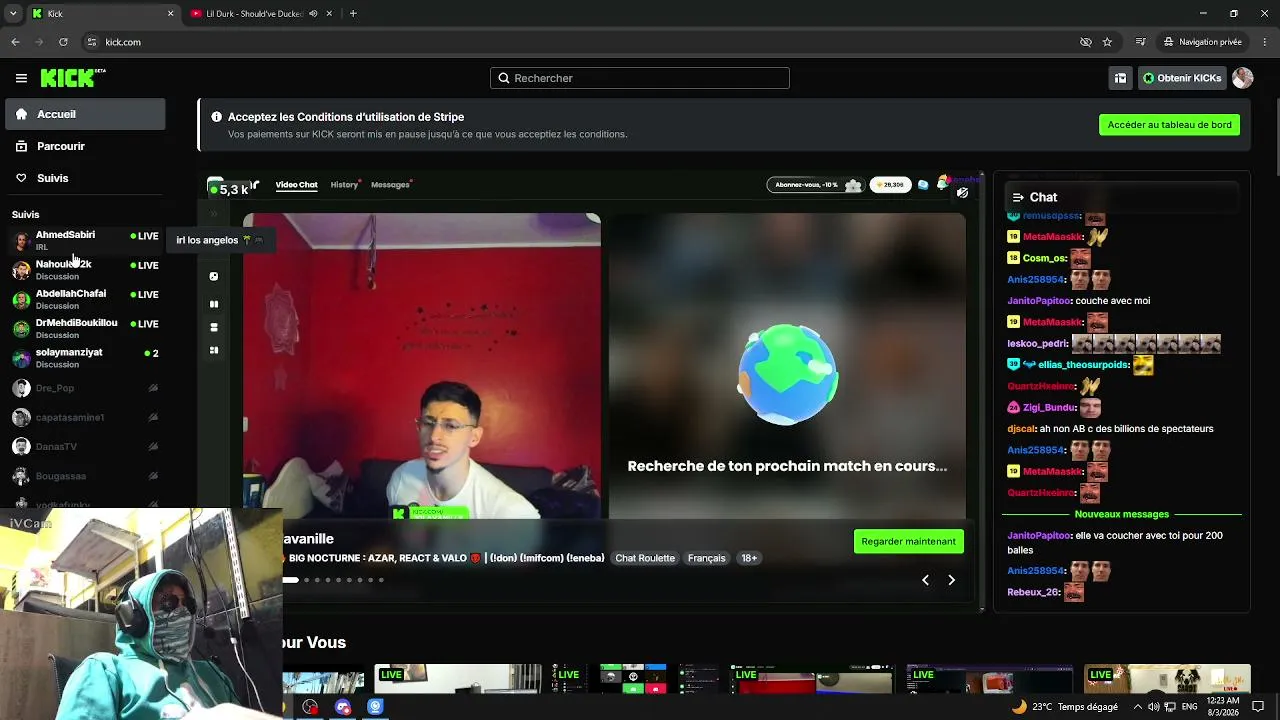Click username leskoo_pedri in chat
The image size is (1280, 720).
[x=1037, y=344]
